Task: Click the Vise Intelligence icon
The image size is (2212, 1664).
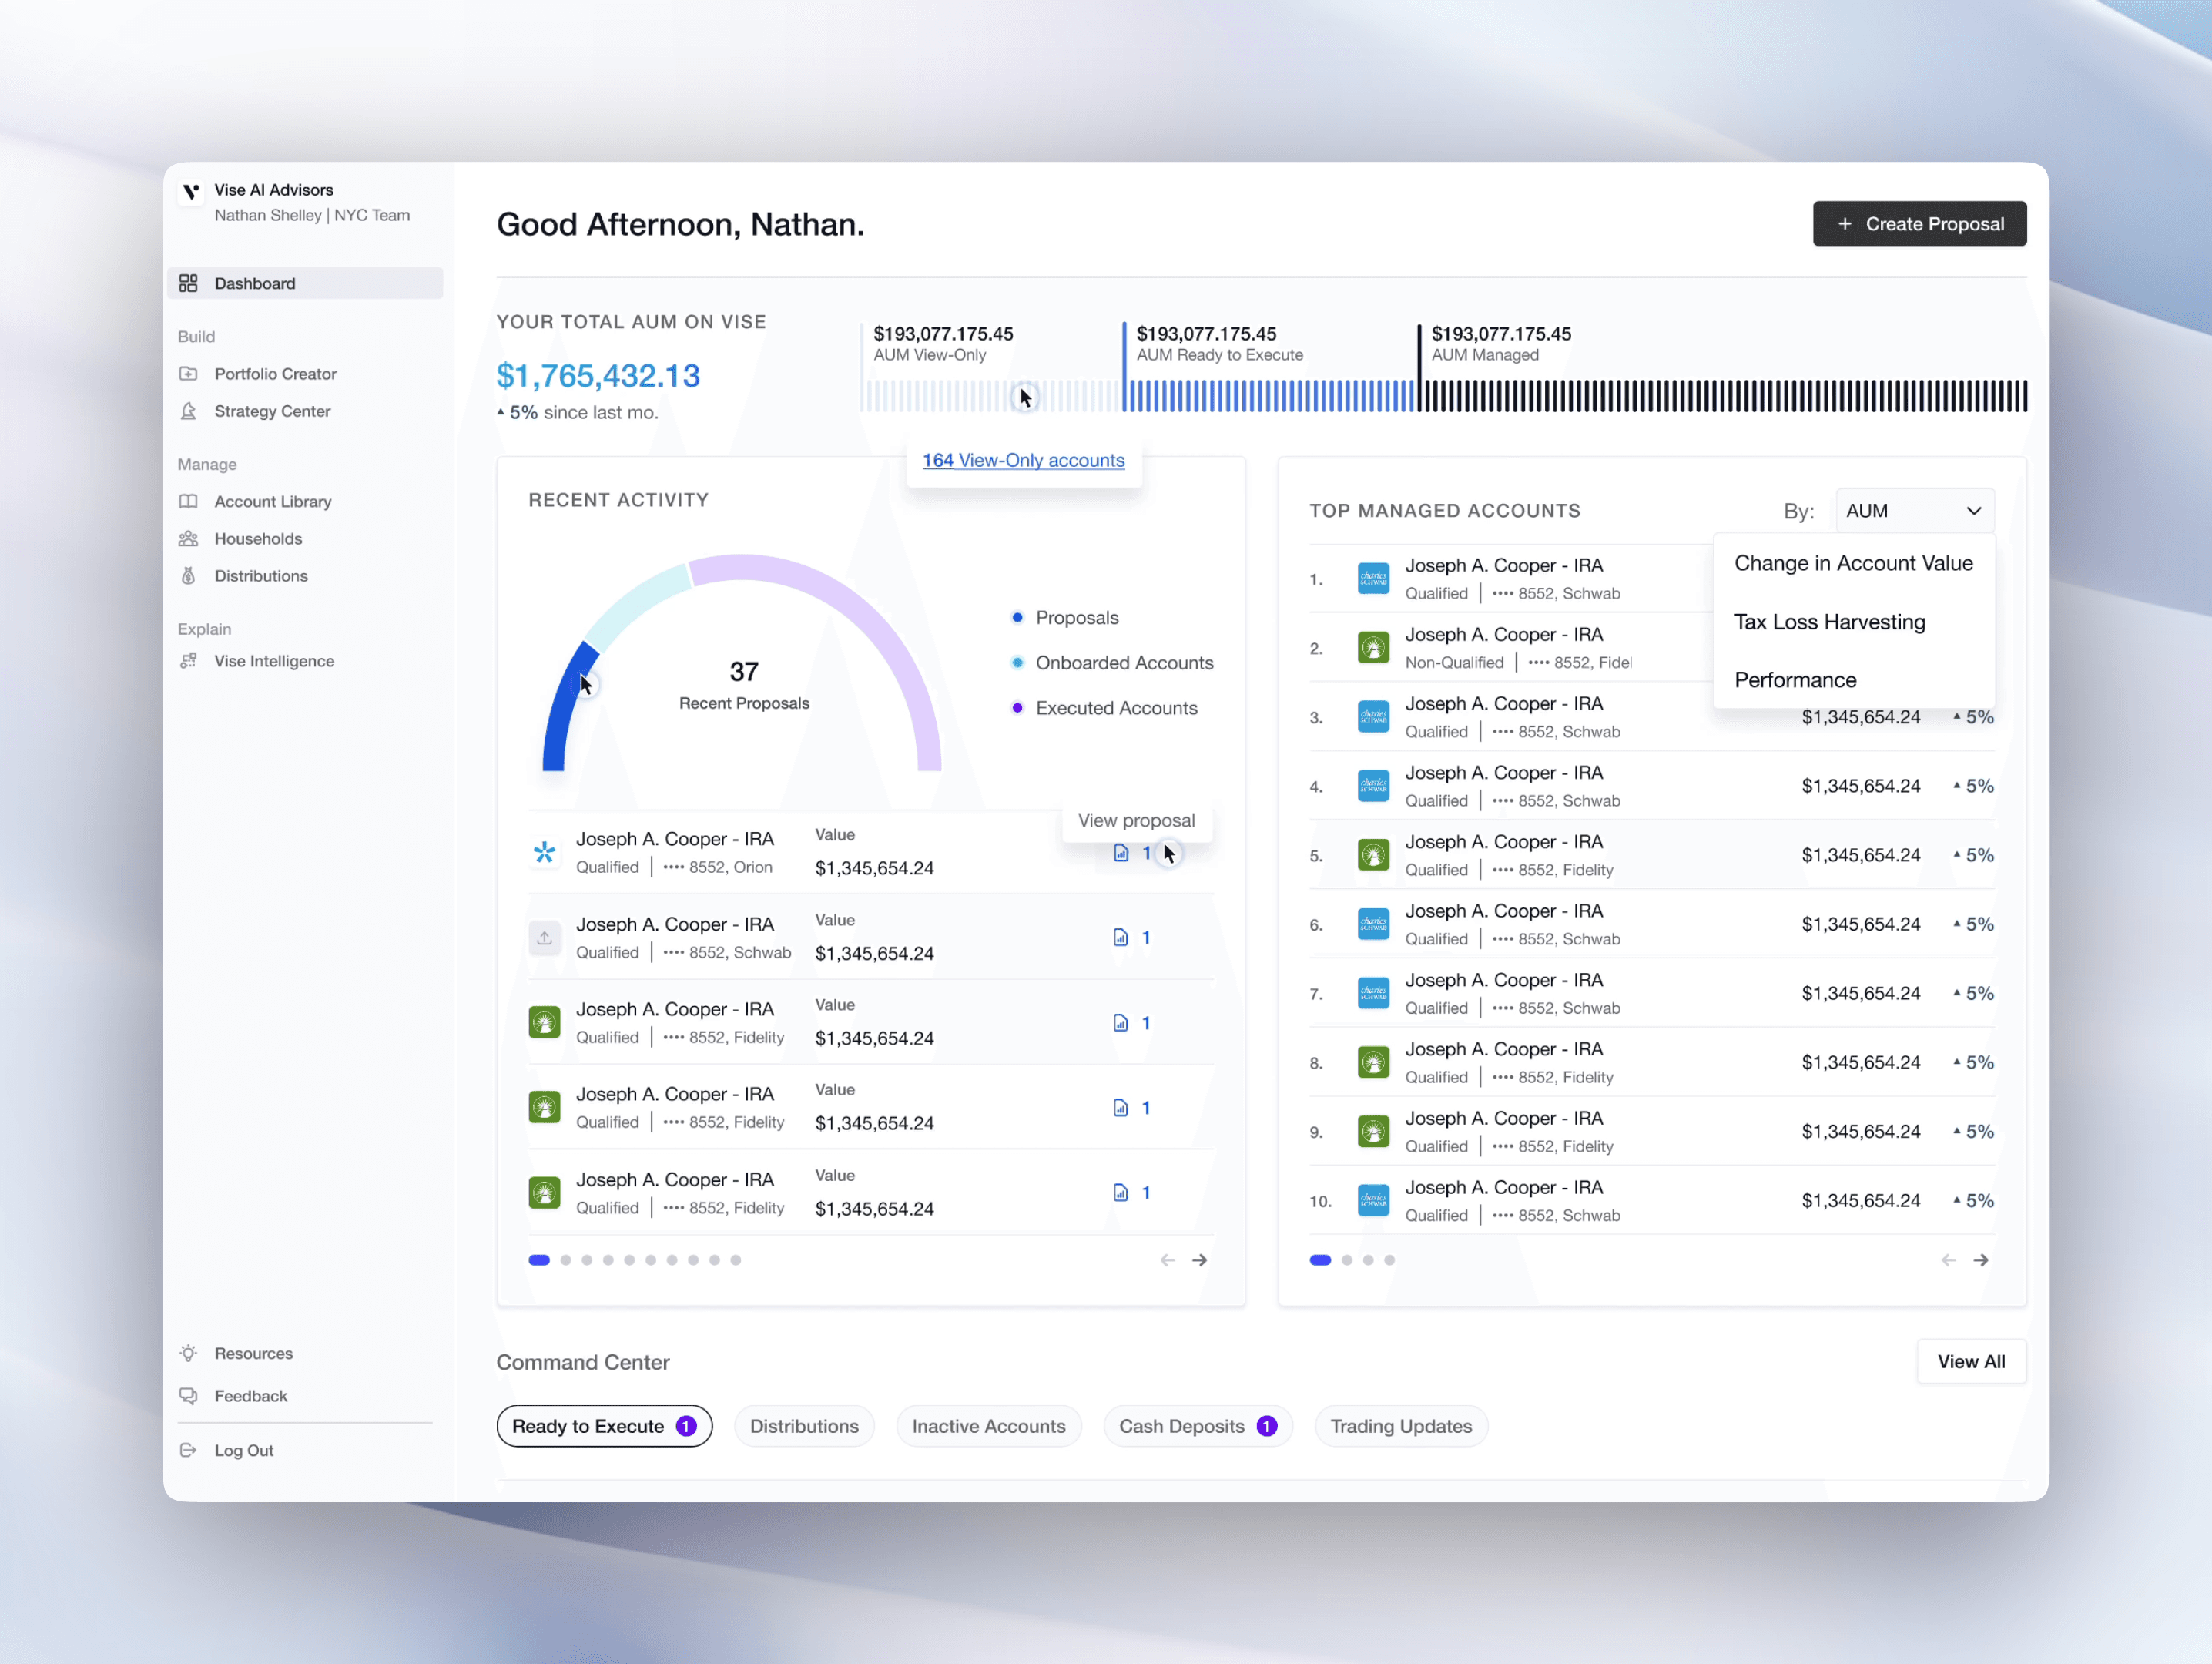Action: click(188, 661)
